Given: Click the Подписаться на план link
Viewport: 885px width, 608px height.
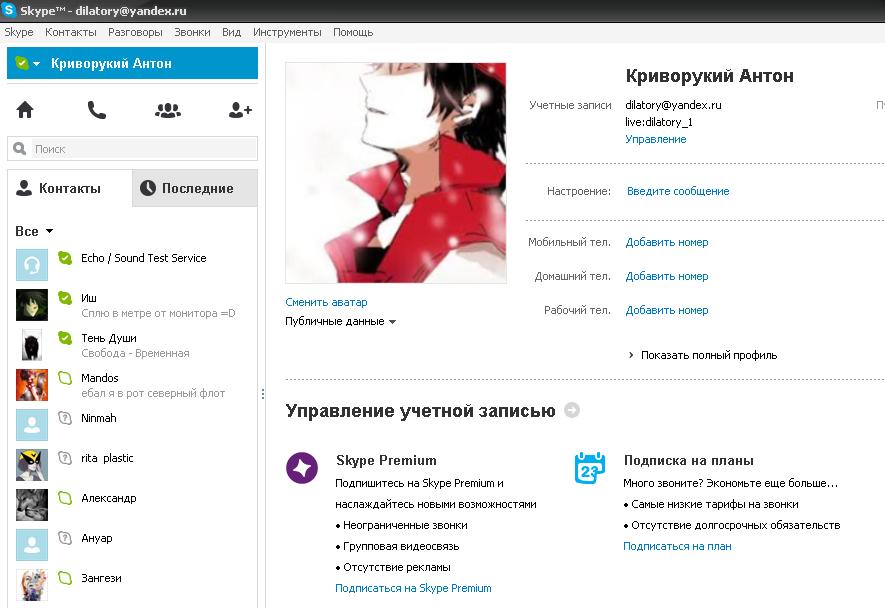Looking at the screenshot, I should 677,546.
